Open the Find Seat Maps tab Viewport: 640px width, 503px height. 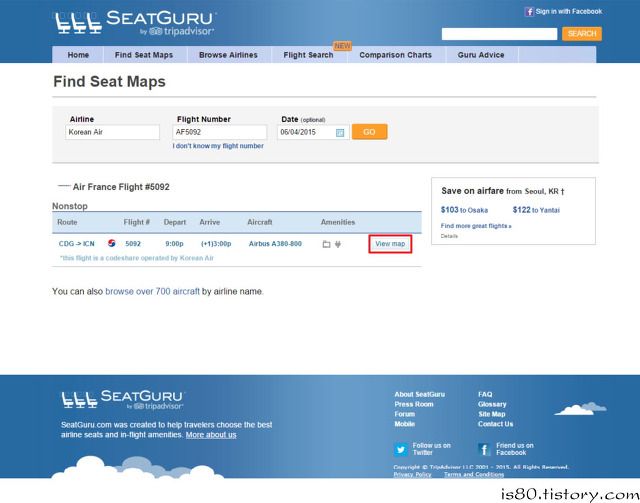click(144, 55)
